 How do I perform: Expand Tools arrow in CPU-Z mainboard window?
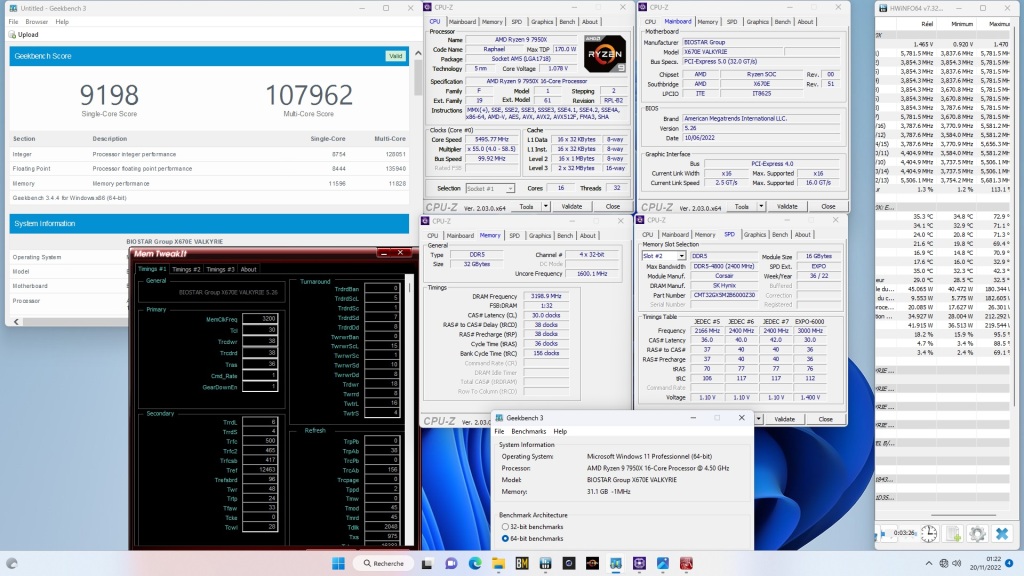pos(761,206)
